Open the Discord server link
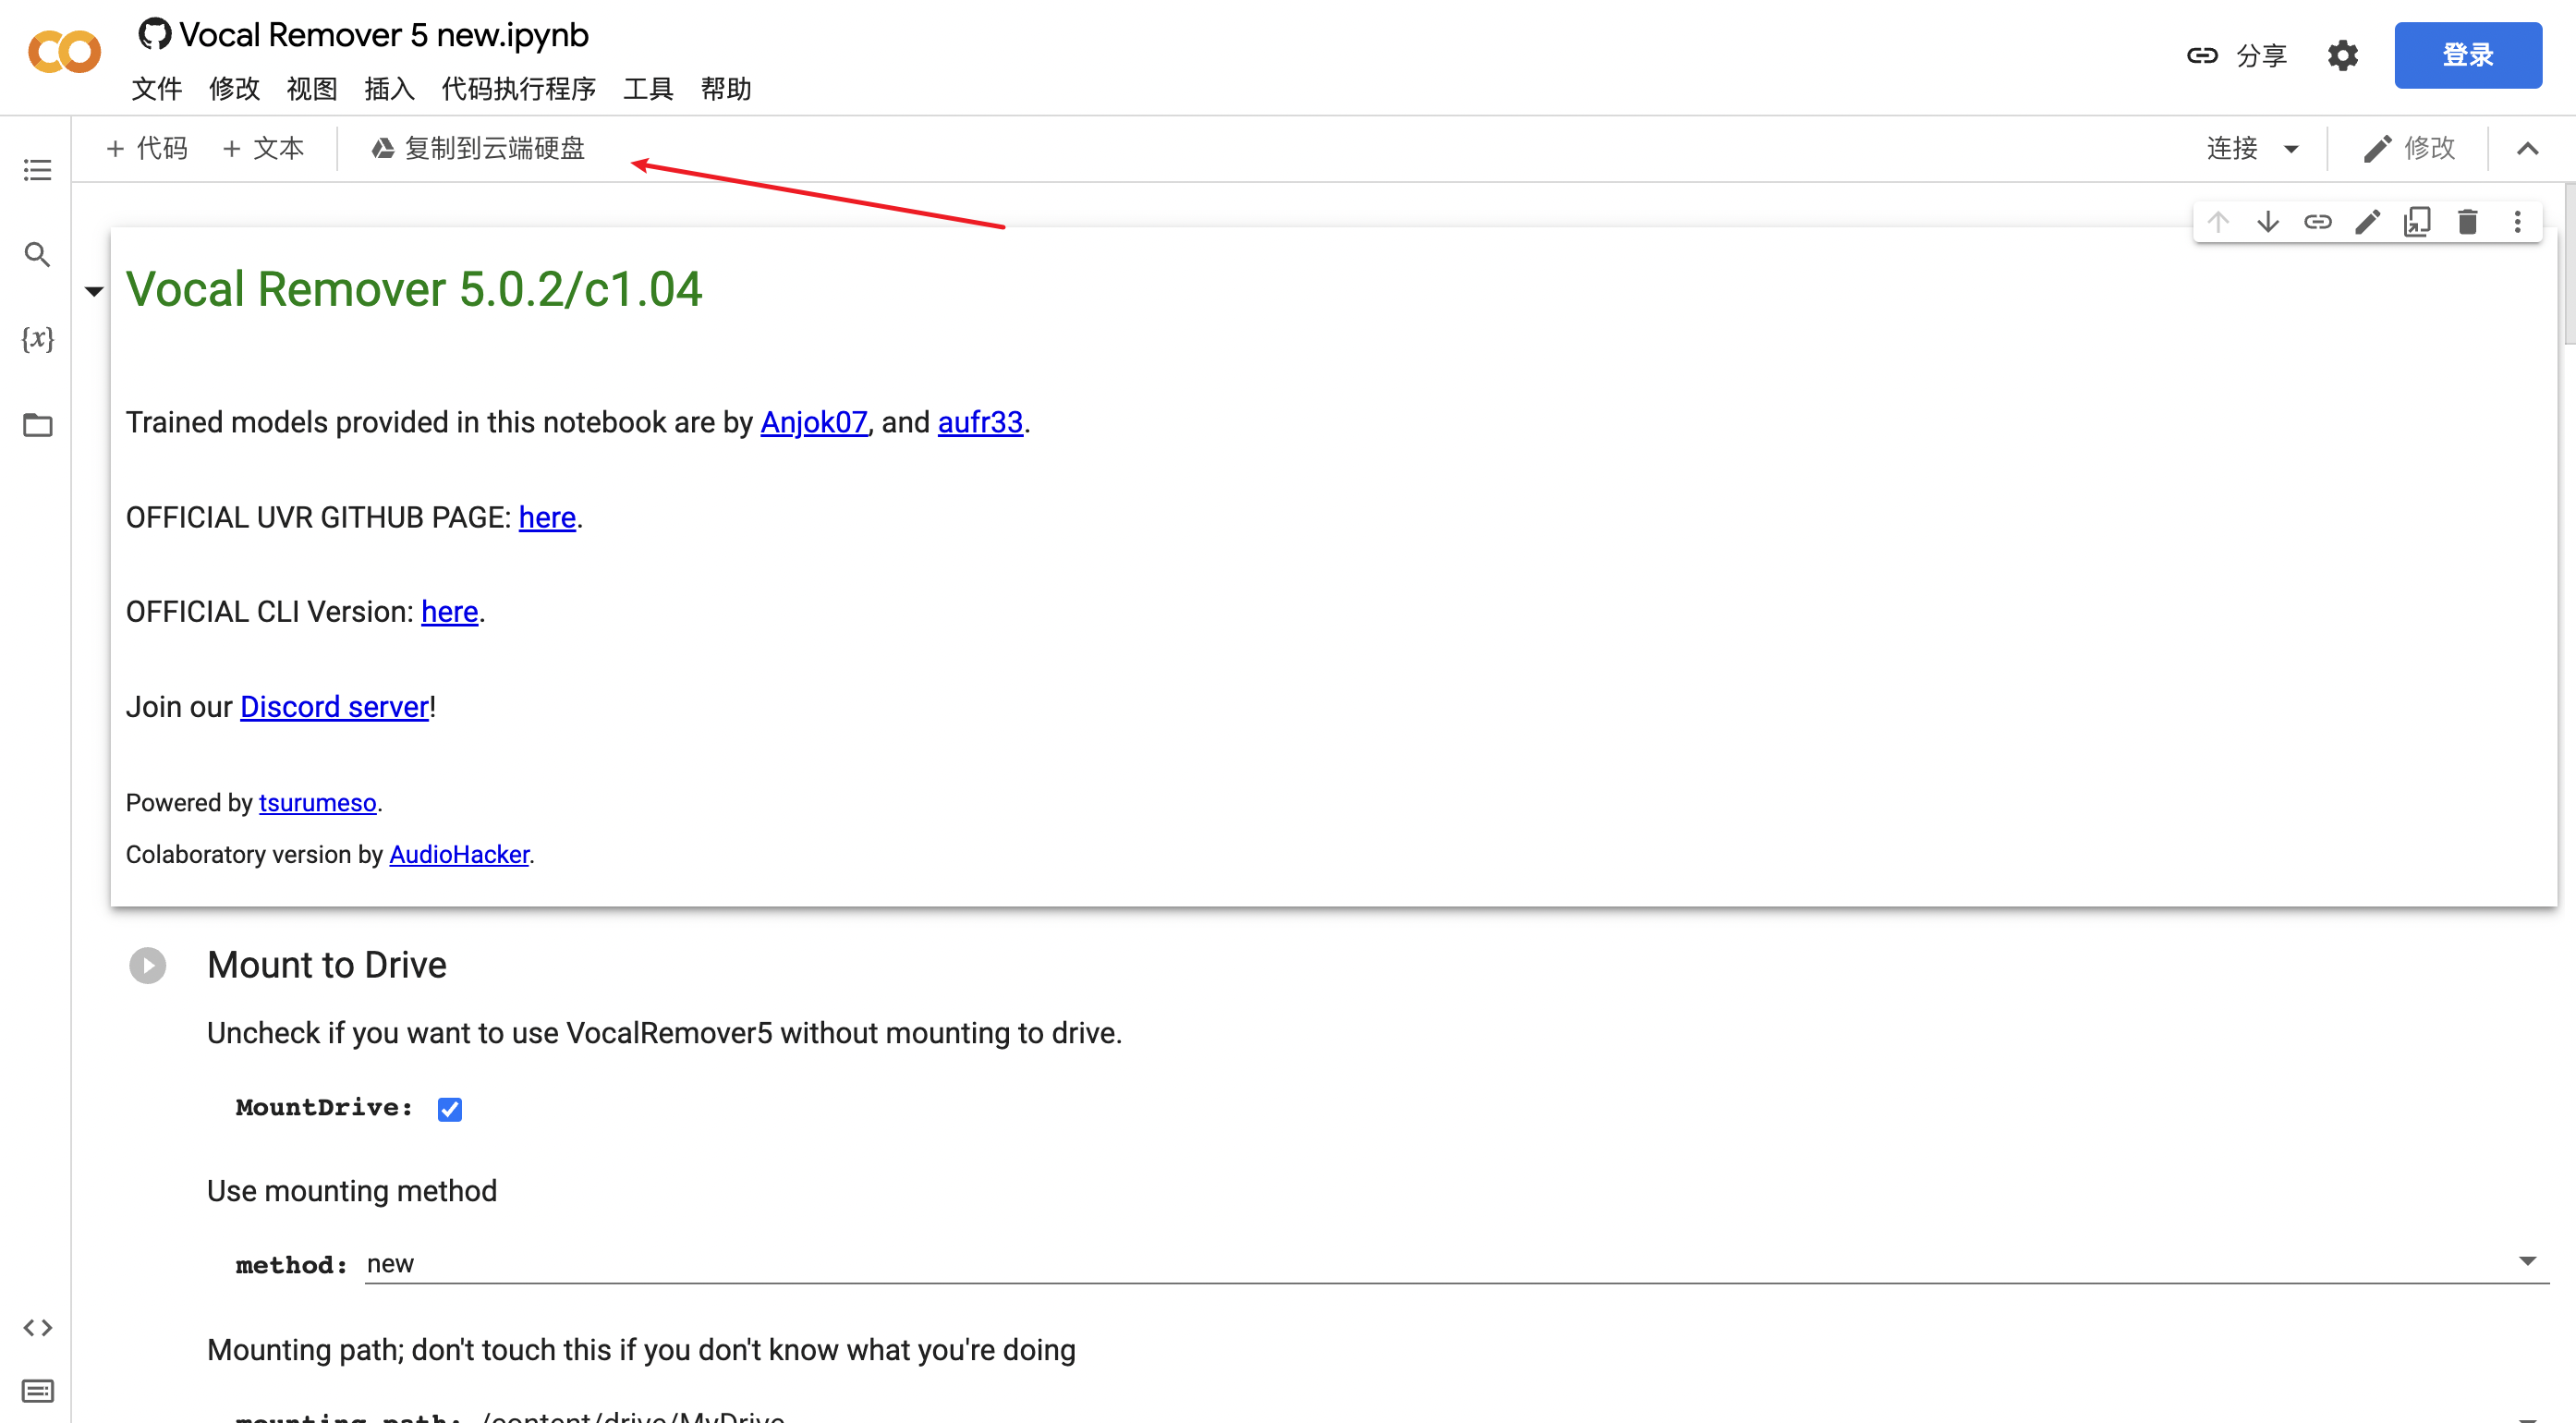 tap(334, 706)
